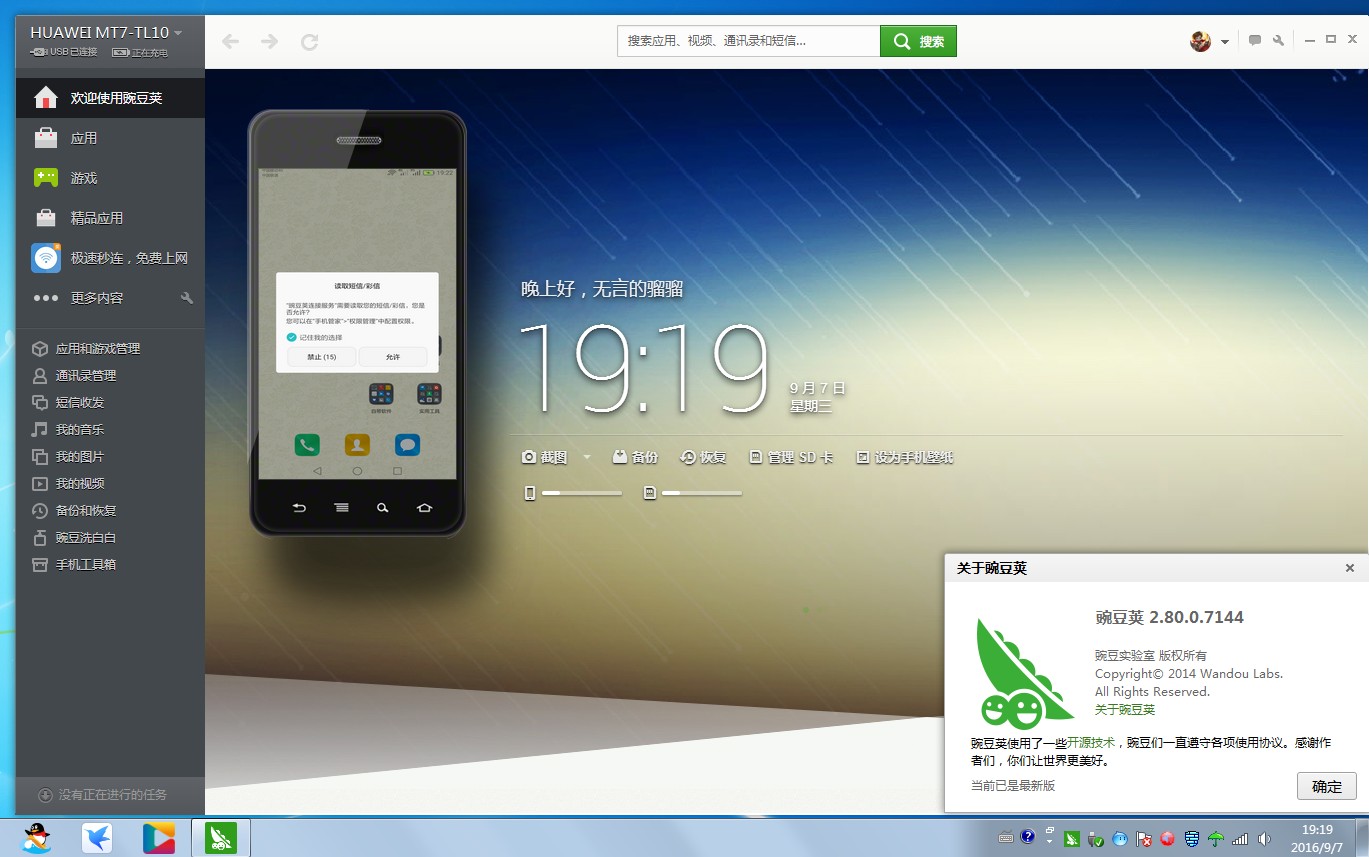Refresh the current page
The image size is (1369, 857).
click(x=310, y=41)
